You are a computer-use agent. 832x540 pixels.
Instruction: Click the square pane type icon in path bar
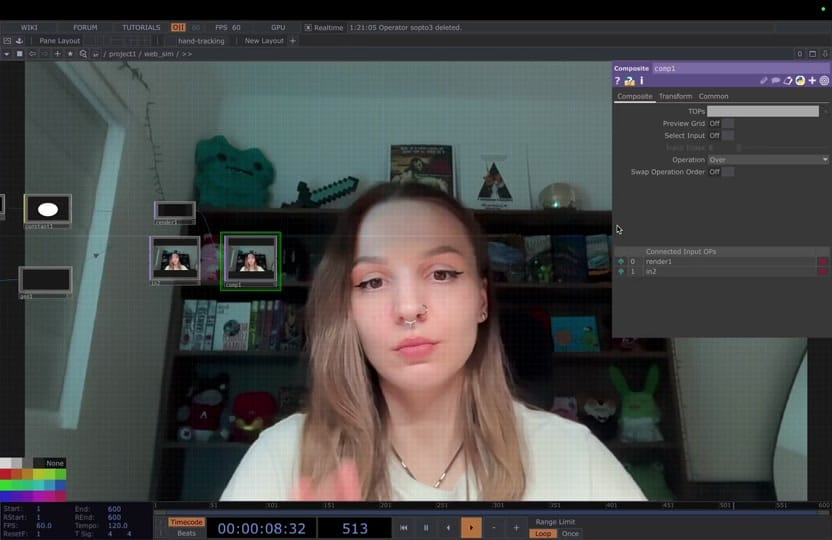[19, 54]
